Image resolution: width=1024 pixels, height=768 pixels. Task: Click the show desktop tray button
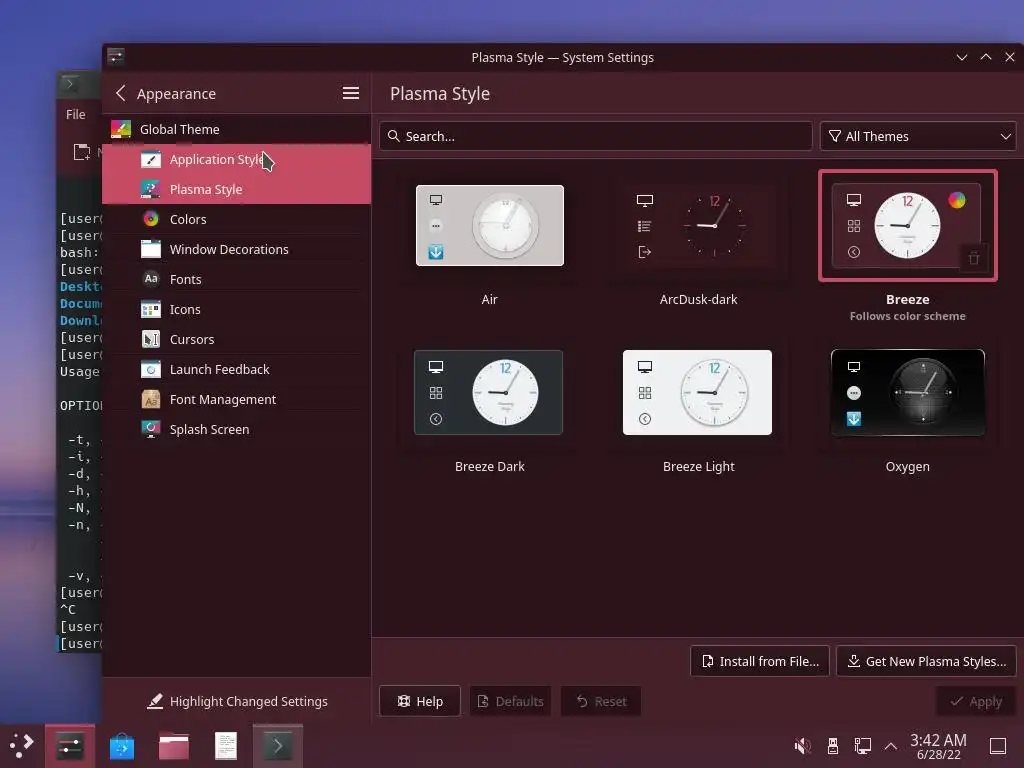[x=998, y=746]
